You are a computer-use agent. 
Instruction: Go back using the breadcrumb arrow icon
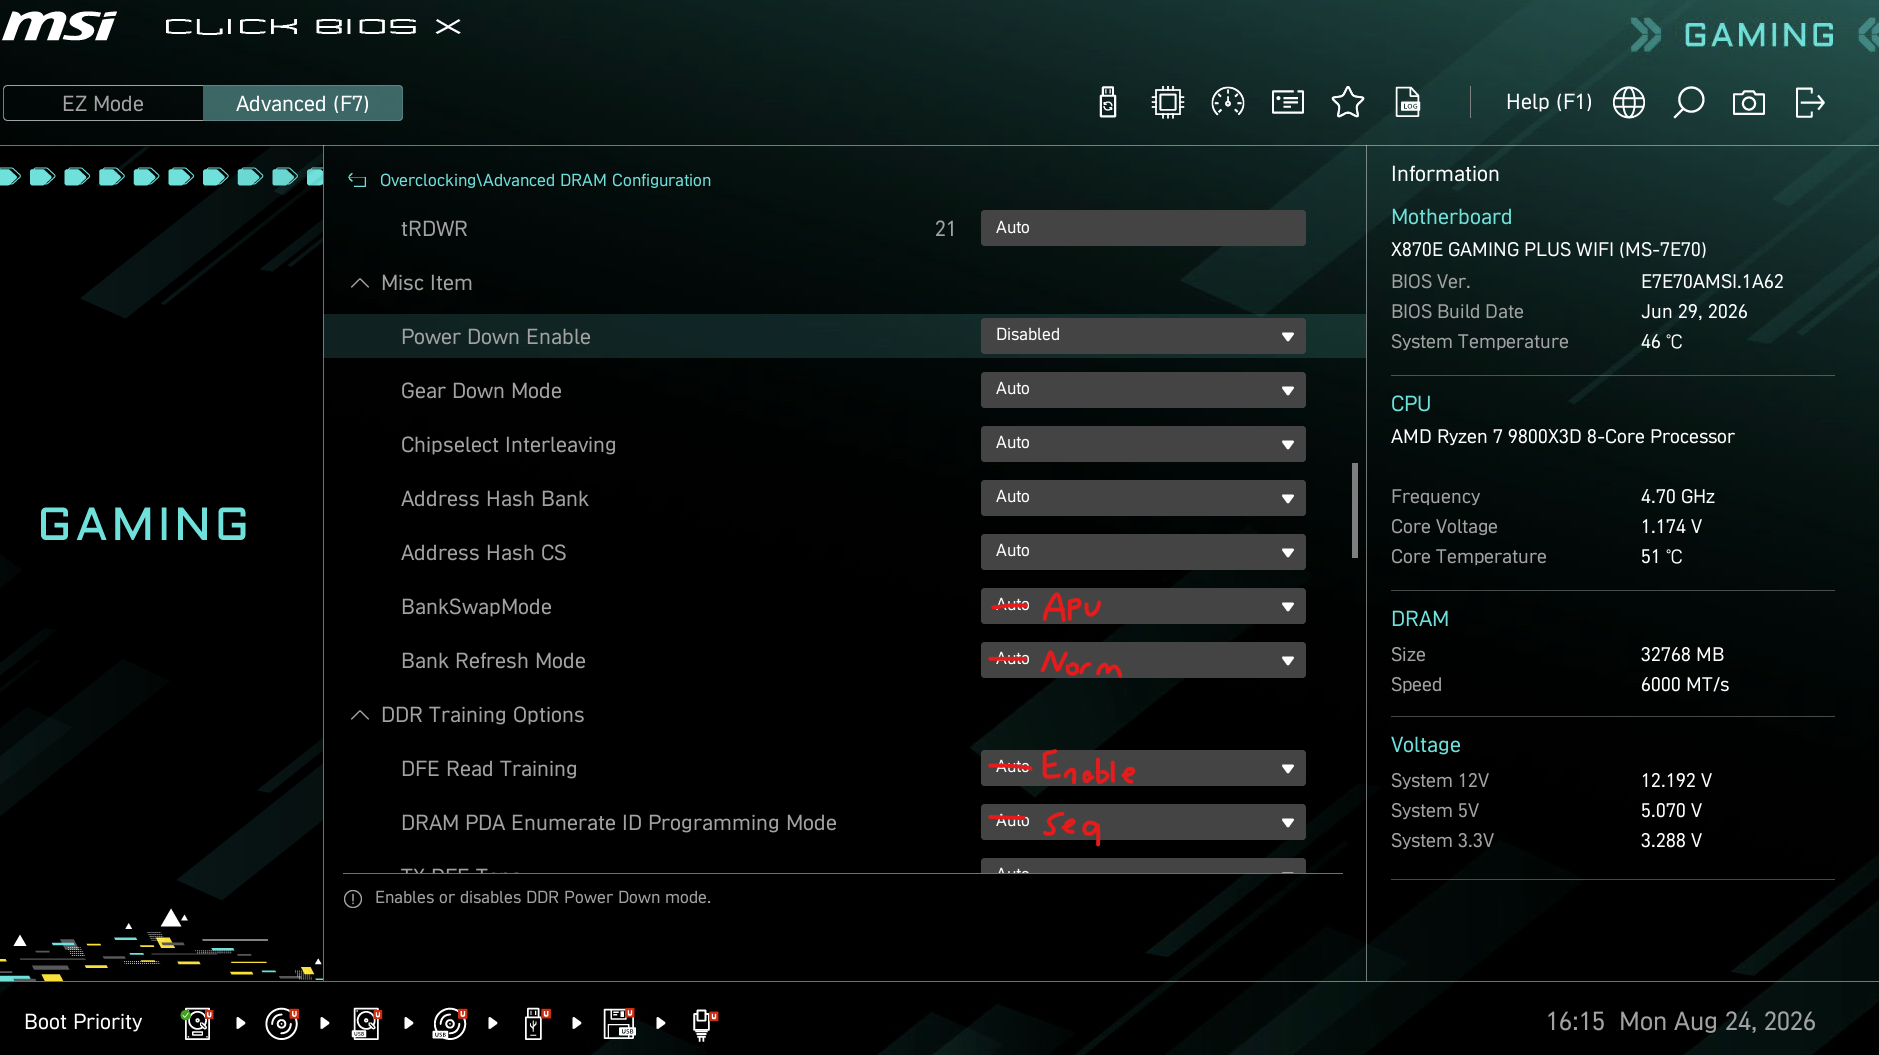357,180
